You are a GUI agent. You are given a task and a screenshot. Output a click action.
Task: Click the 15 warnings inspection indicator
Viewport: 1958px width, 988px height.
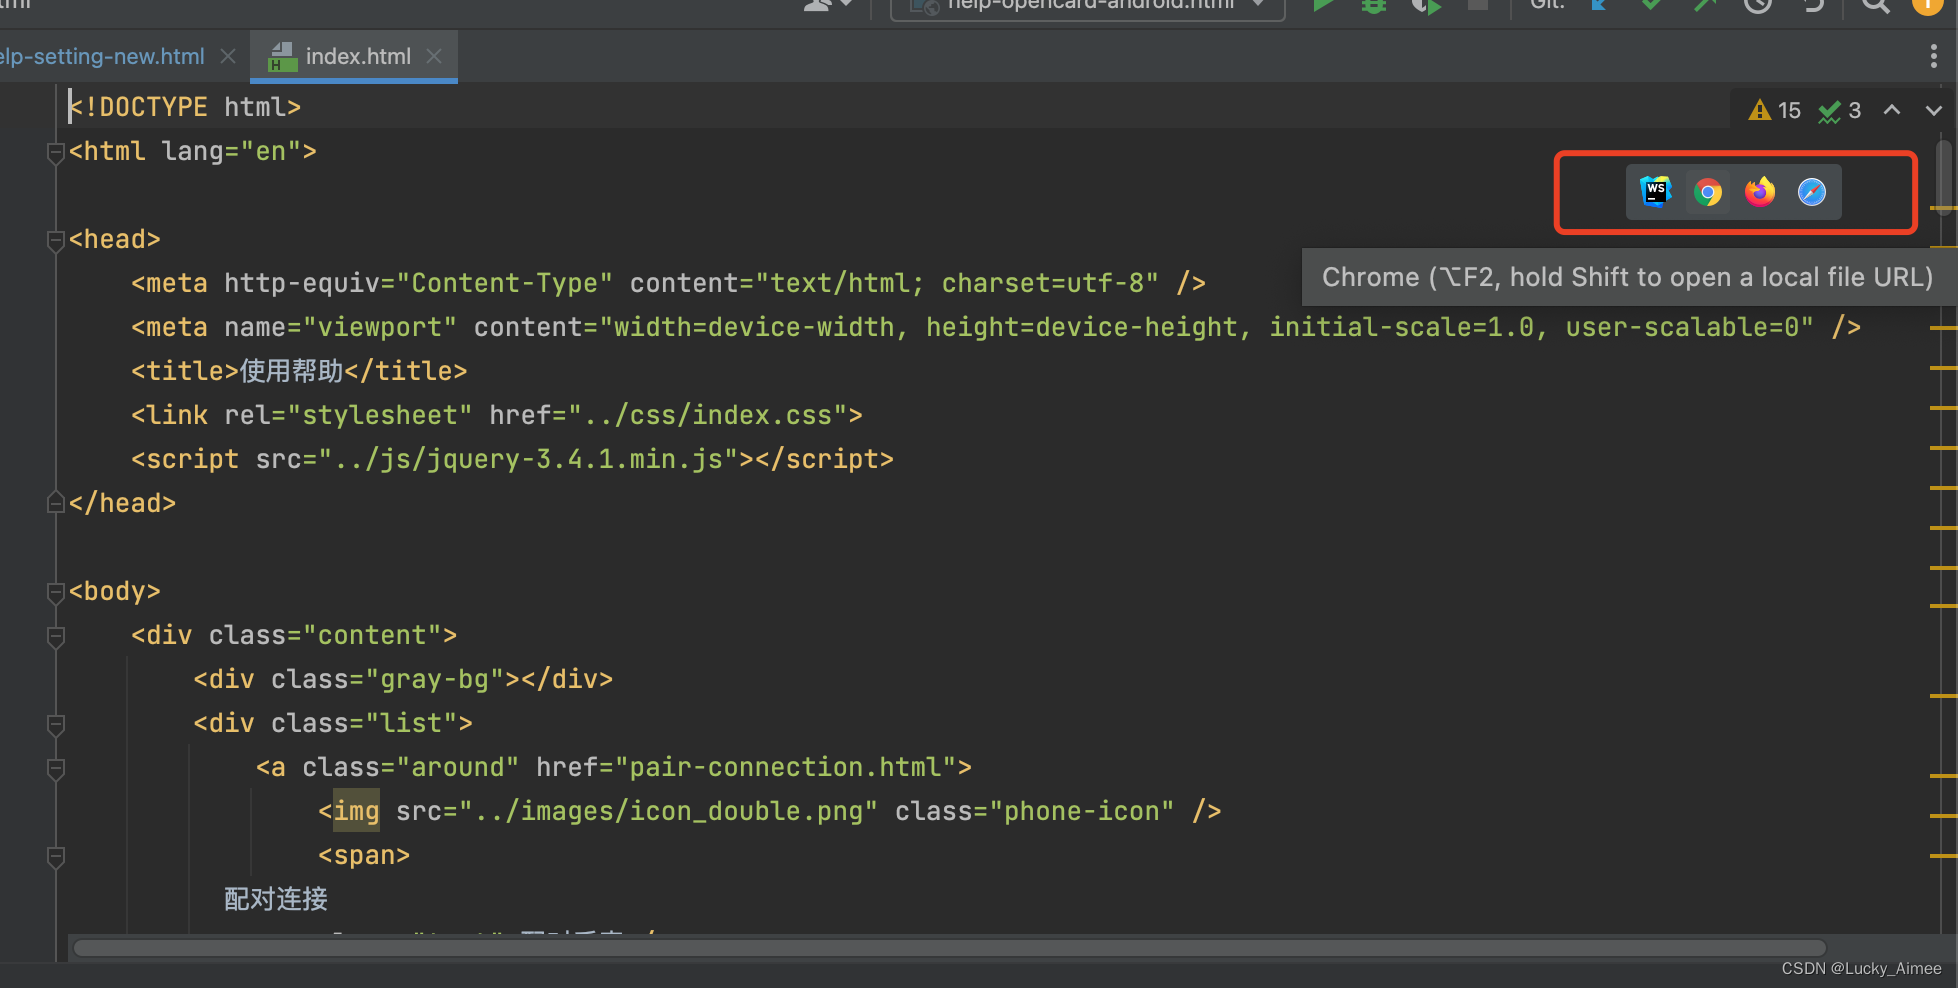click(x=1774, y=110)
